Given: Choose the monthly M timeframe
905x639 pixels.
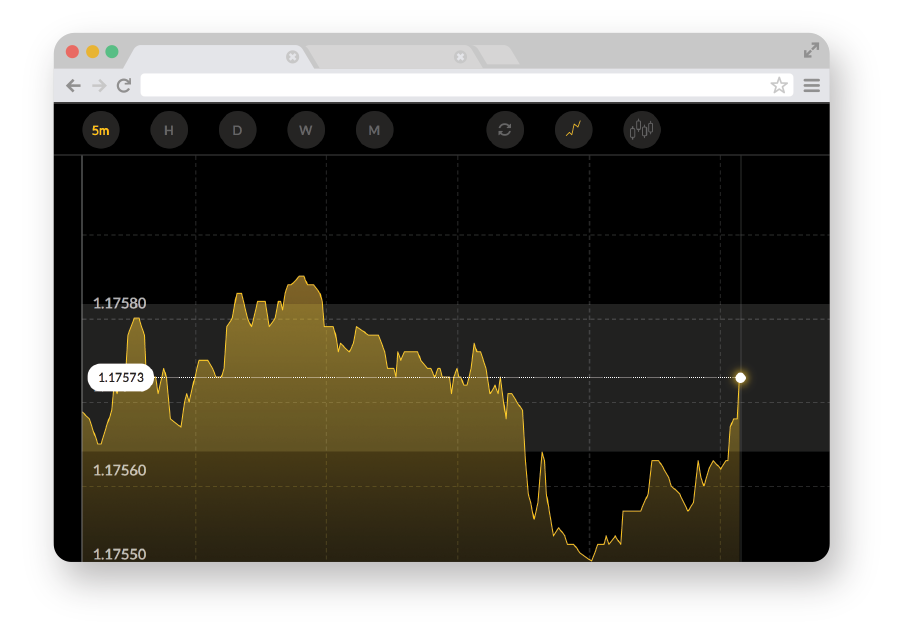Looking at the screenshot, I should coord(374,130).
